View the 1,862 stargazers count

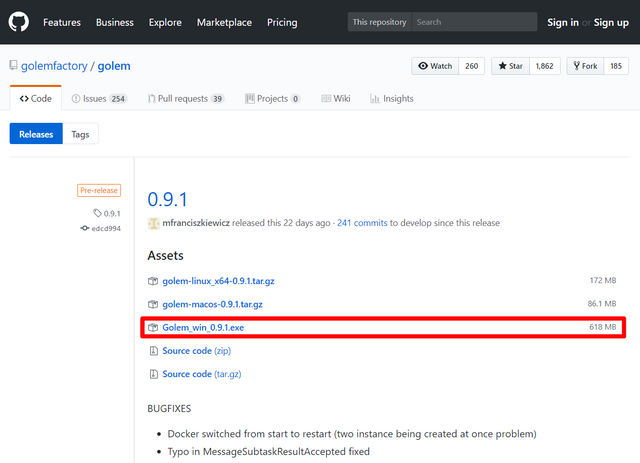click(x=544, y=66)
